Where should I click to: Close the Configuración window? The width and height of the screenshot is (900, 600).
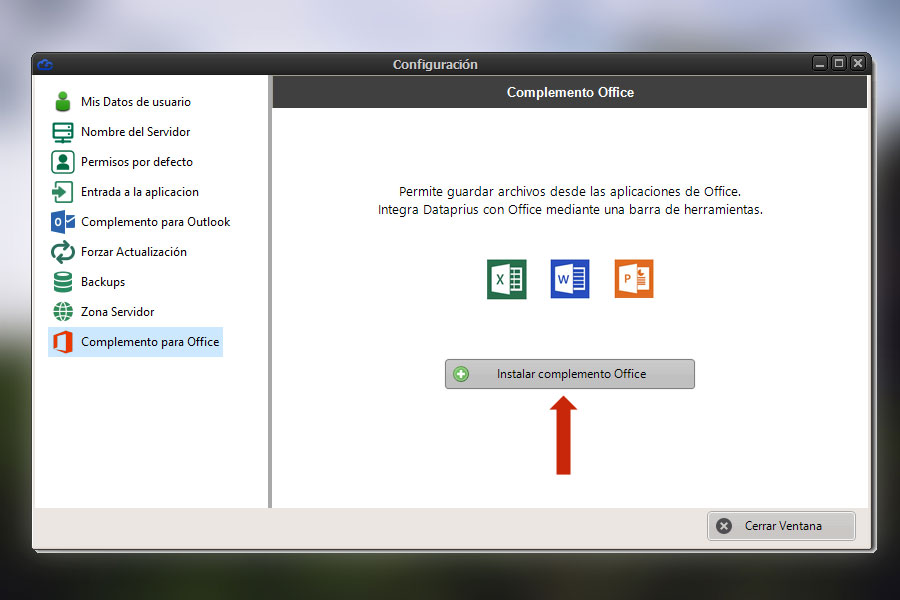click(x=858, y=63)
